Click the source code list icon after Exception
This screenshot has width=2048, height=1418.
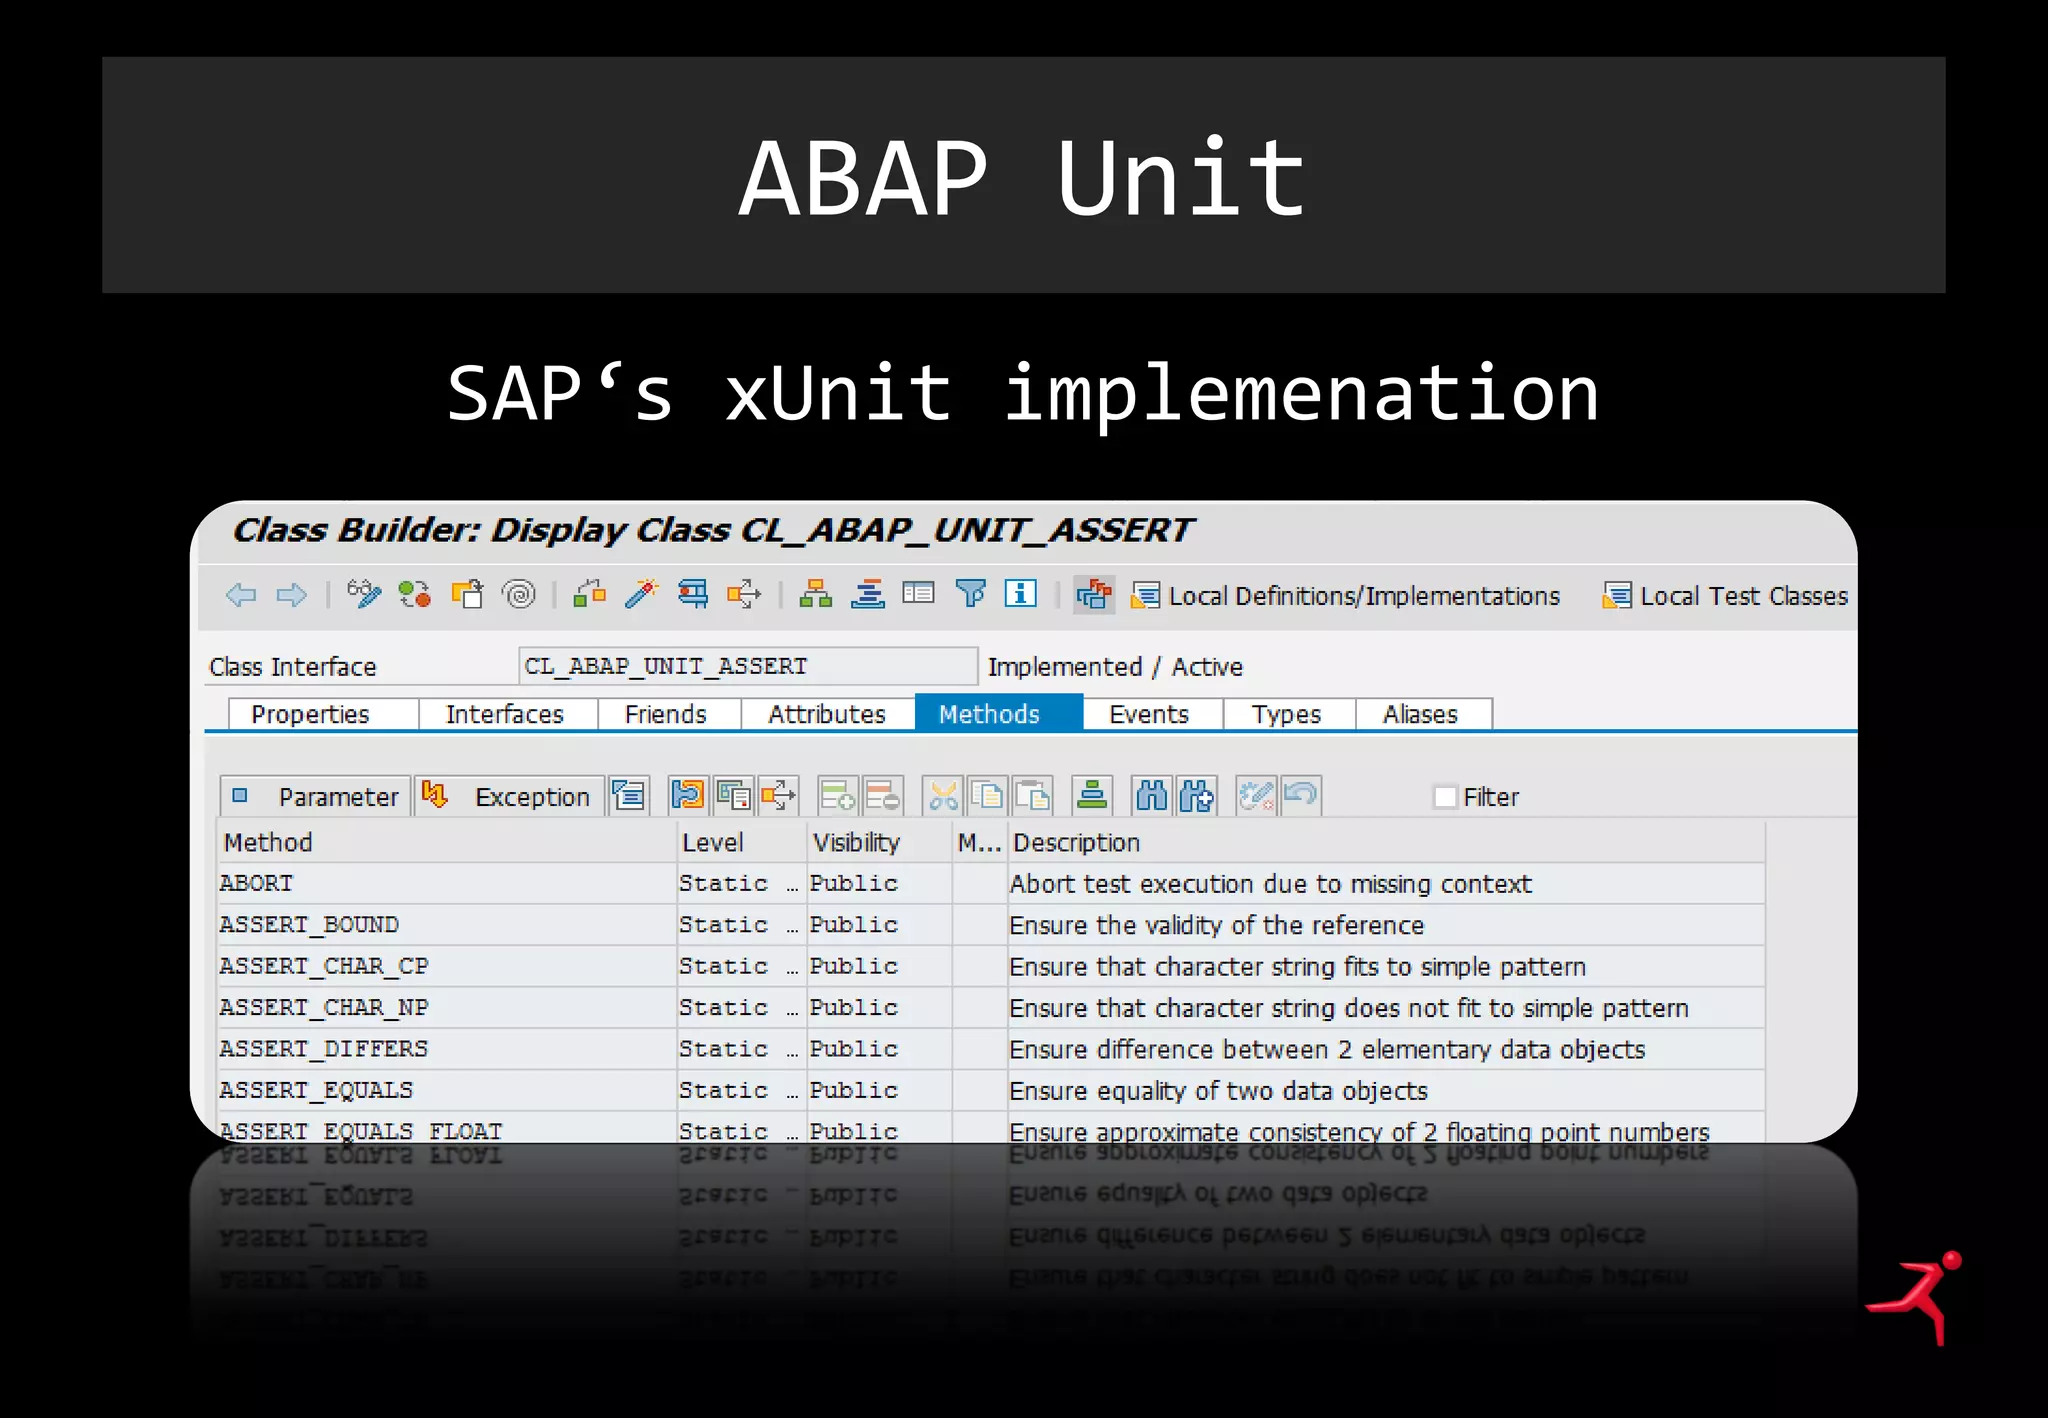pos(630,796)
